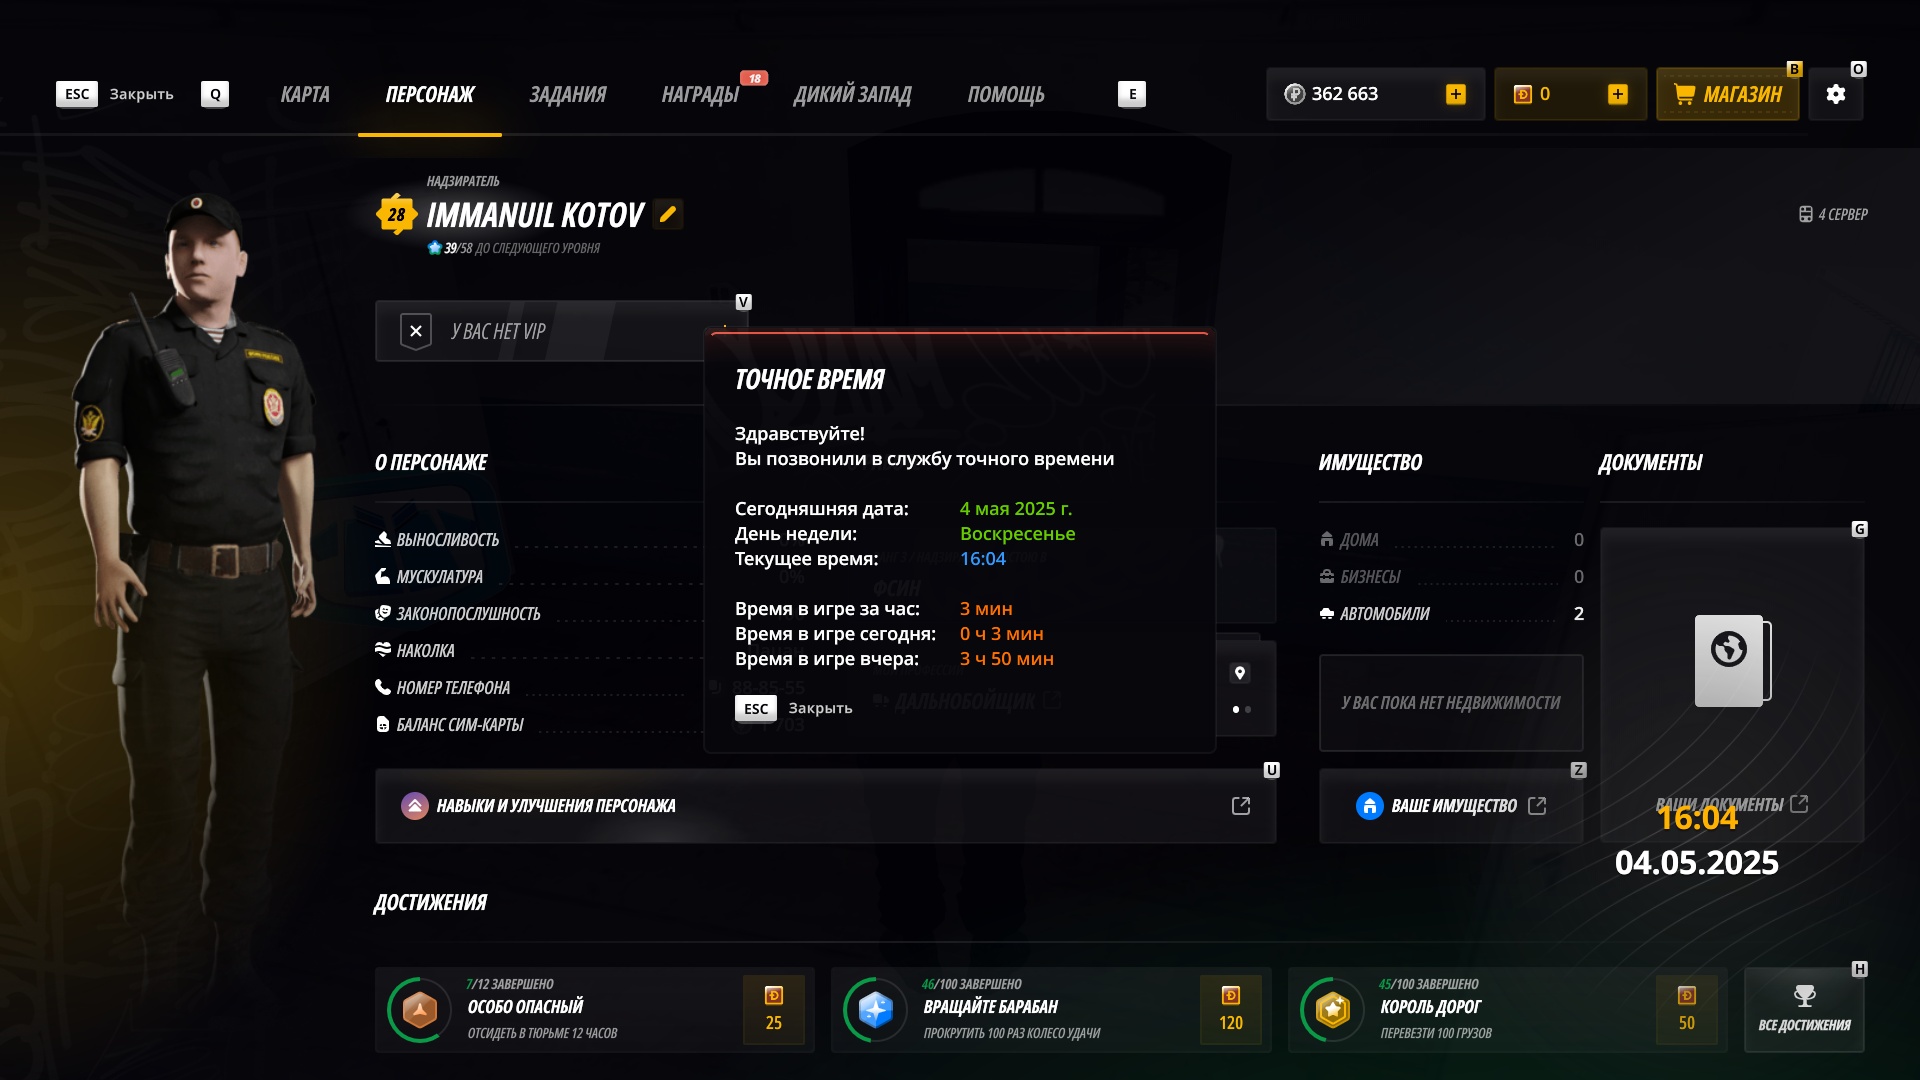Viewport: 1920px width, 1080px height.
Task: Close the Точное время dialog with ESC button
Action: 756,708
